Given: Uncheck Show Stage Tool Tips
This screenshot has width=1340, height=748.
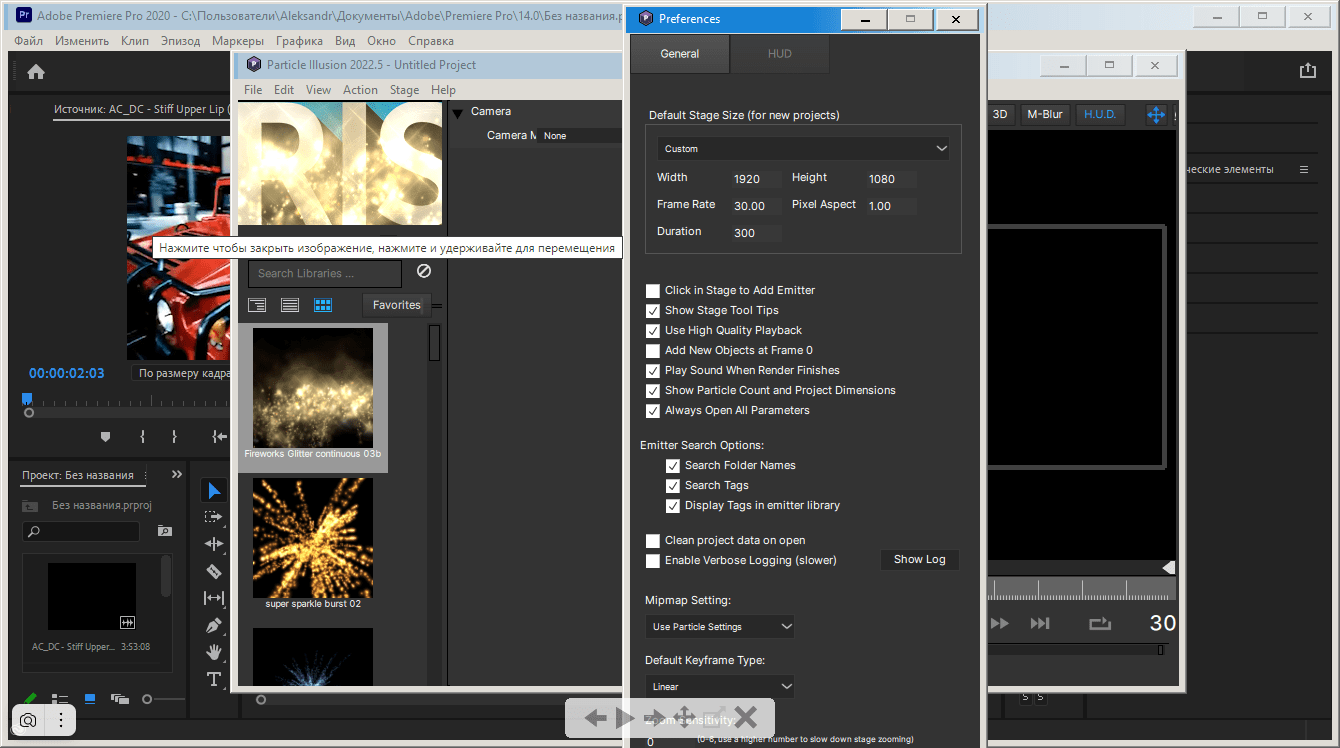Looking at the screenshot, I should [653, 311].
